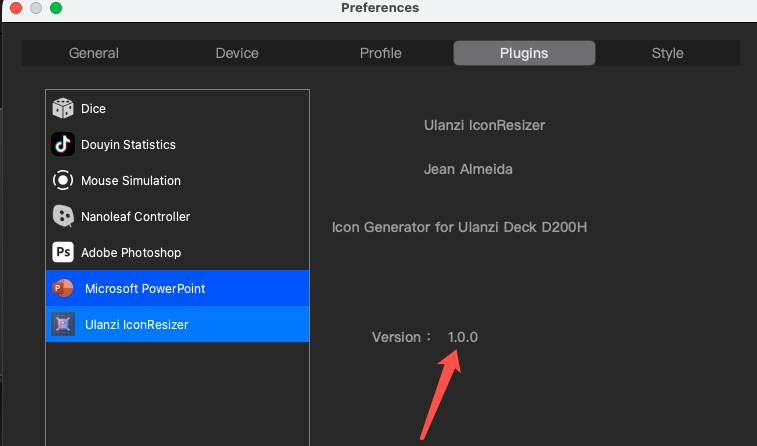Close the Preferences window

coord(16,8)
